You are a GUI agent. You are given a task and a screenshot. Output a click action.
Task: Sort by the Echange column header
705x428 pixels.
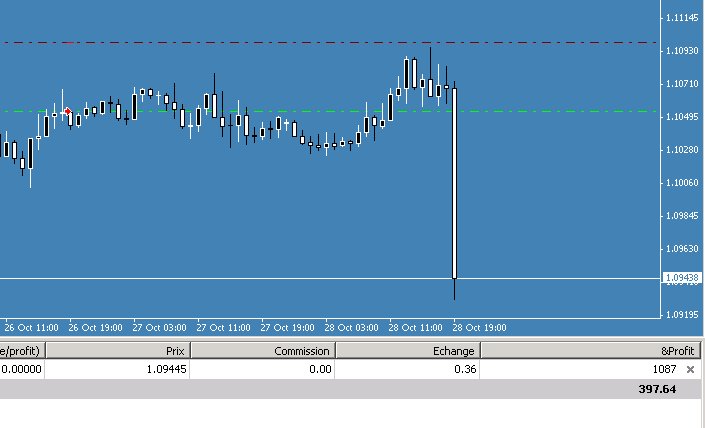coord(408,350)
